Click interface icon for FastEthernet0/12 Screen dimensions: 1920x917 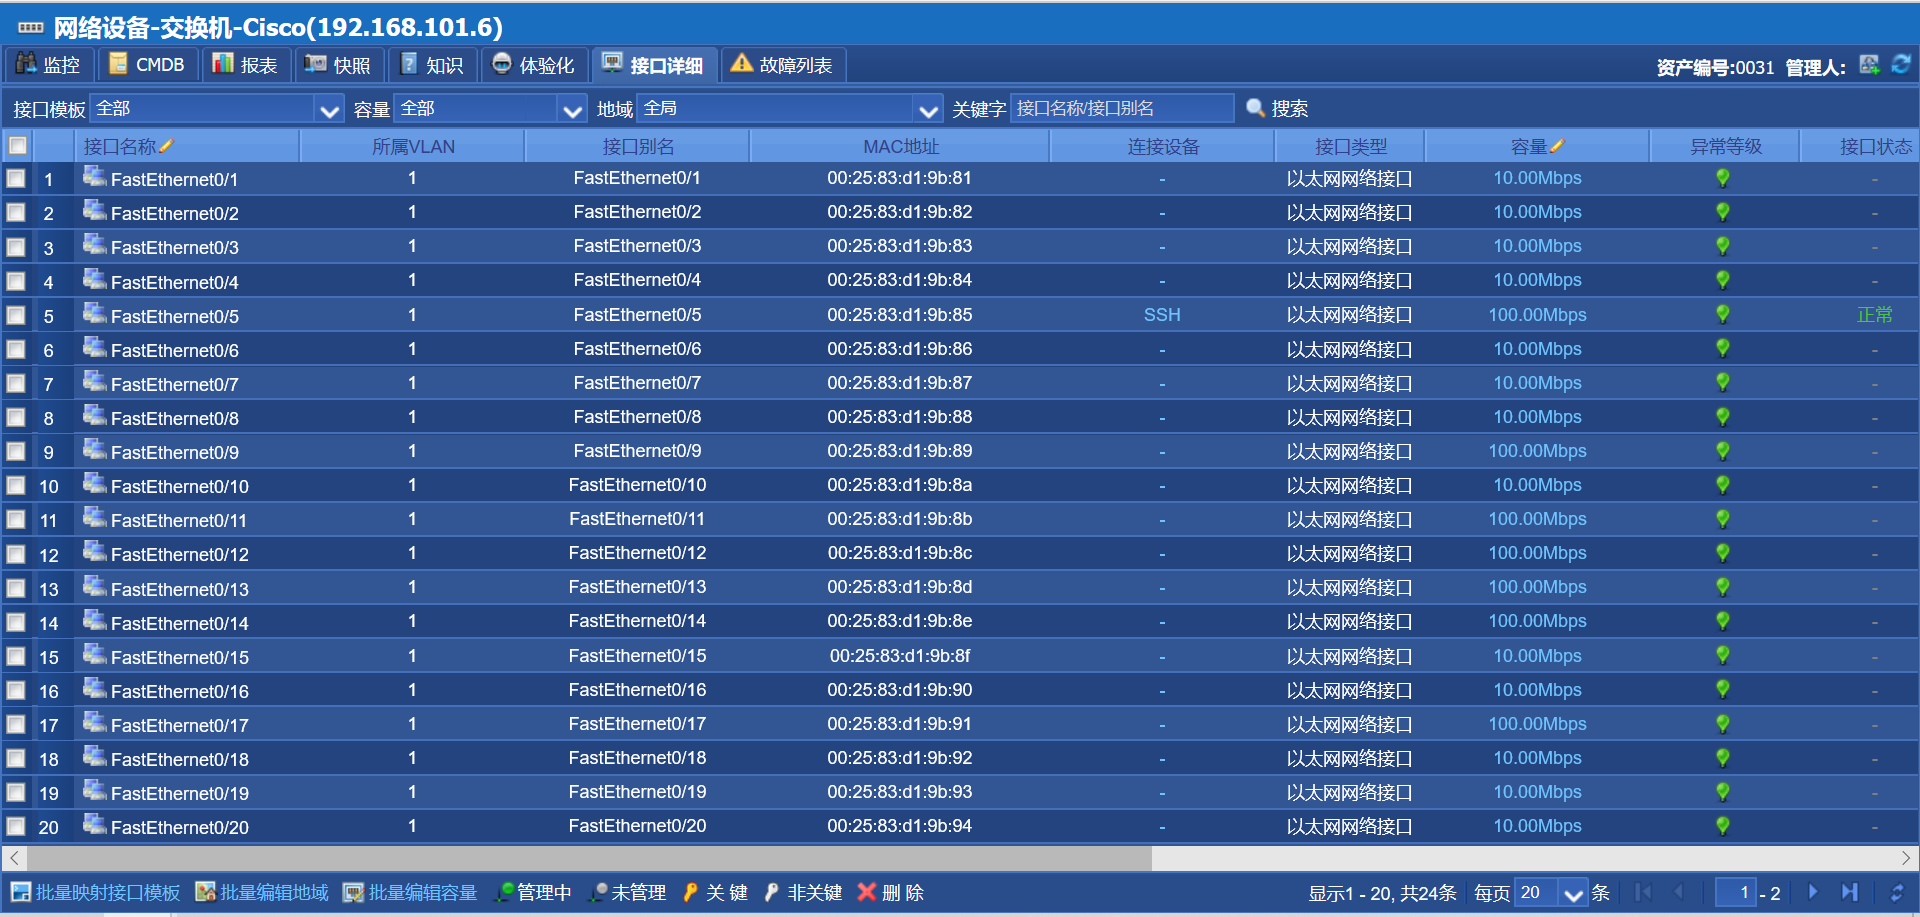(95, 552)
